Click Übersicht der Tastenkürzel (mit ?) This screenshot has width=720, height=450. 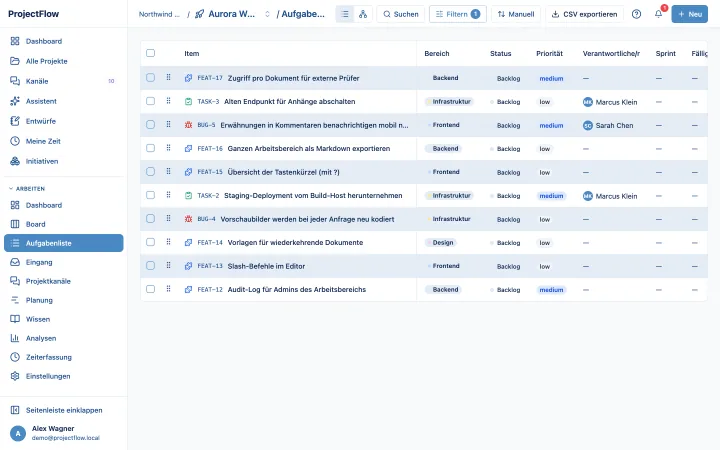283,172
